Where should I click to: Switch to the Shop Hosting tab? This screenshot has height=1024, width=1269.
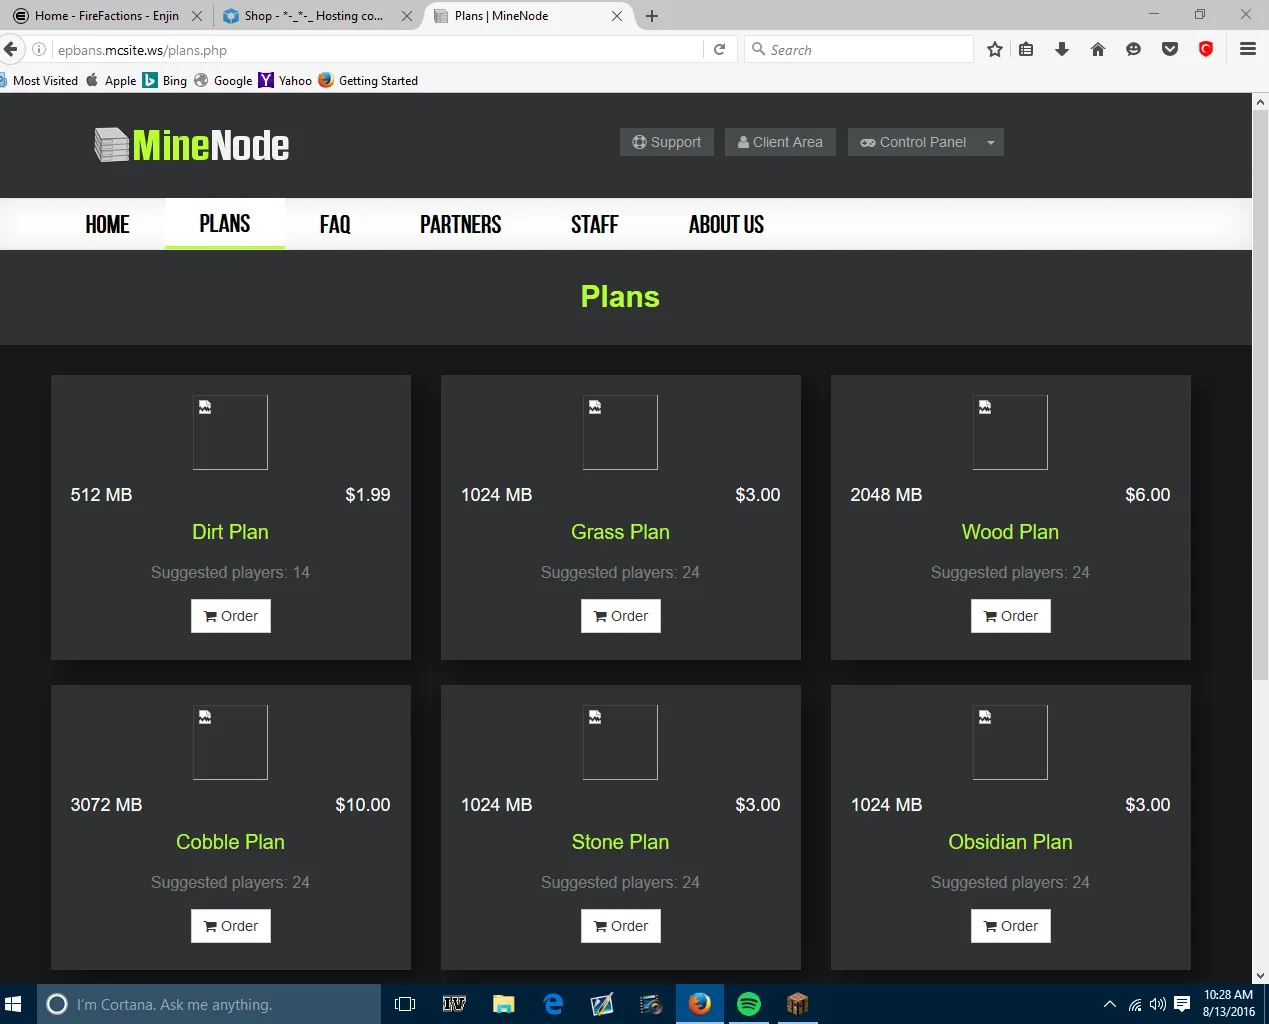(315, 16)
